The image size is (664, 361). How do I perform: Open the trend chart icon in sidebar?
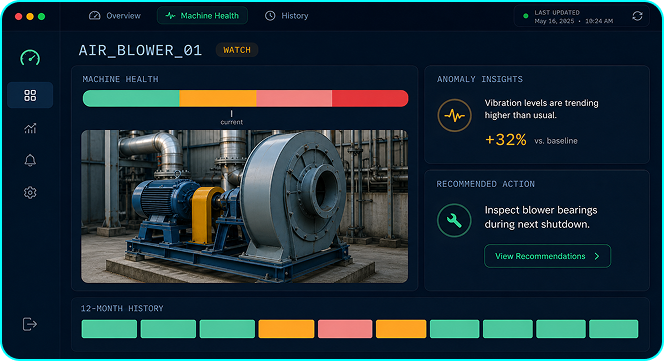[x=30, y=128]
